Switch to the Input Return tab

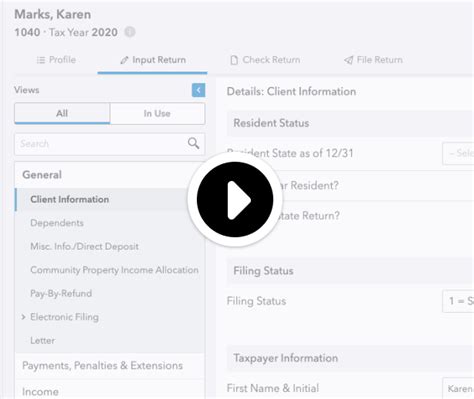(x=153, y=60)
